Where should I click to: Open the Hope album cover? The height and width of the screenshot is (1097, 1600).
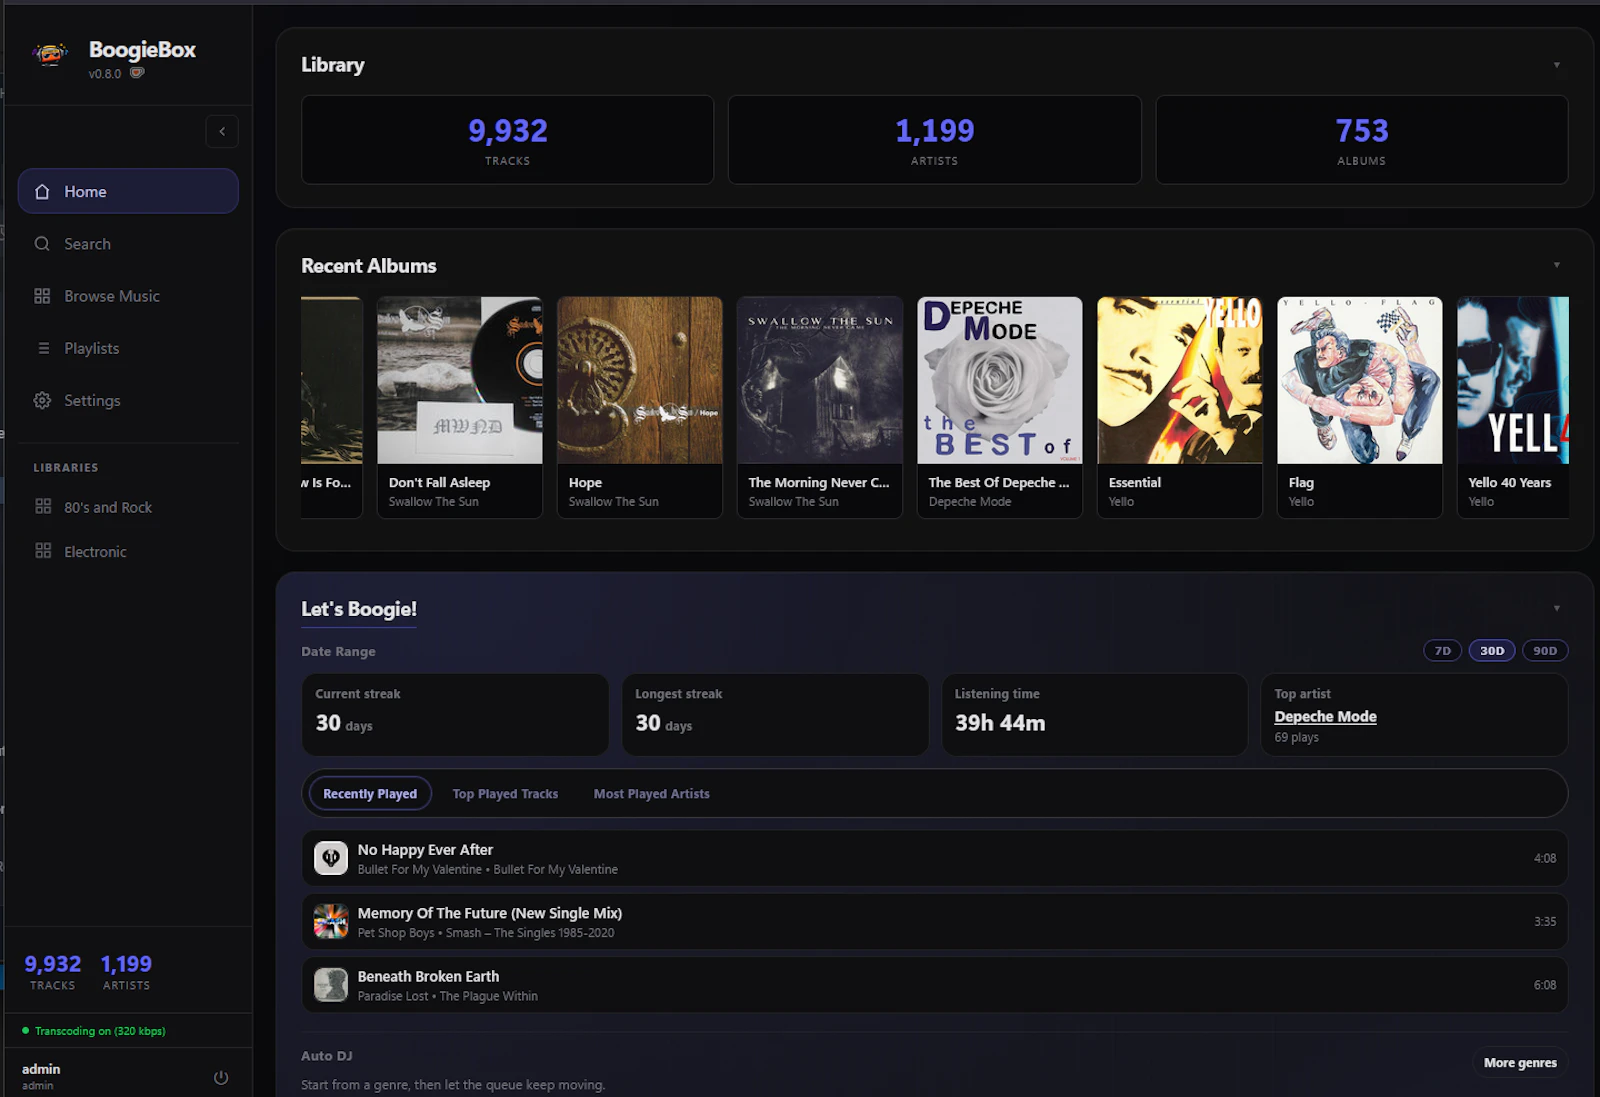click(640, 380)
